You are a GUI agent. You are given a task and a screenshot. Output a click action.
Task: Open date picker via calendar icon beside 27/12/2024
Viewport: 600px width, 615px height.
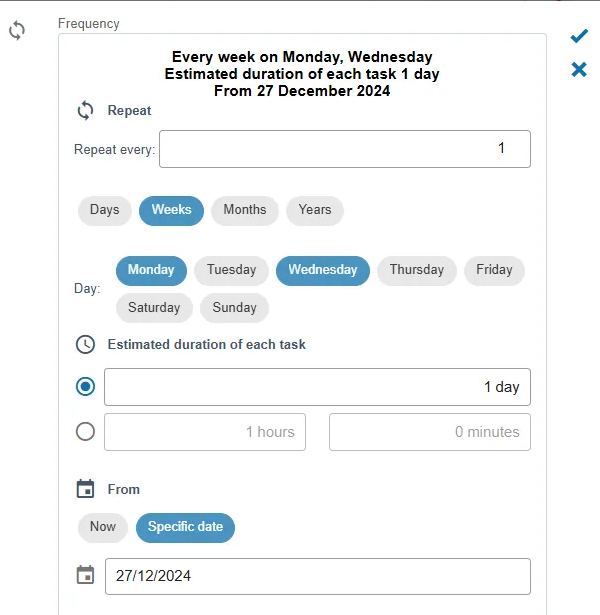tap(85, 575)
